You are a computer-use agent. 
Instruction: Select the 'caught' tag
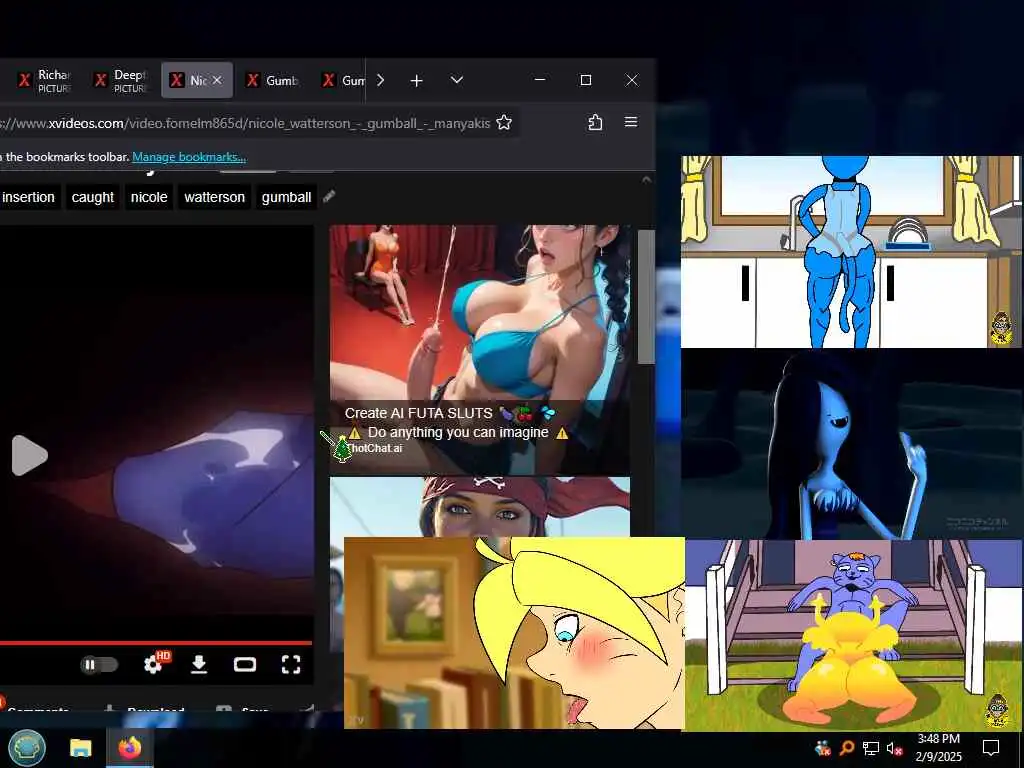[93, 197]
